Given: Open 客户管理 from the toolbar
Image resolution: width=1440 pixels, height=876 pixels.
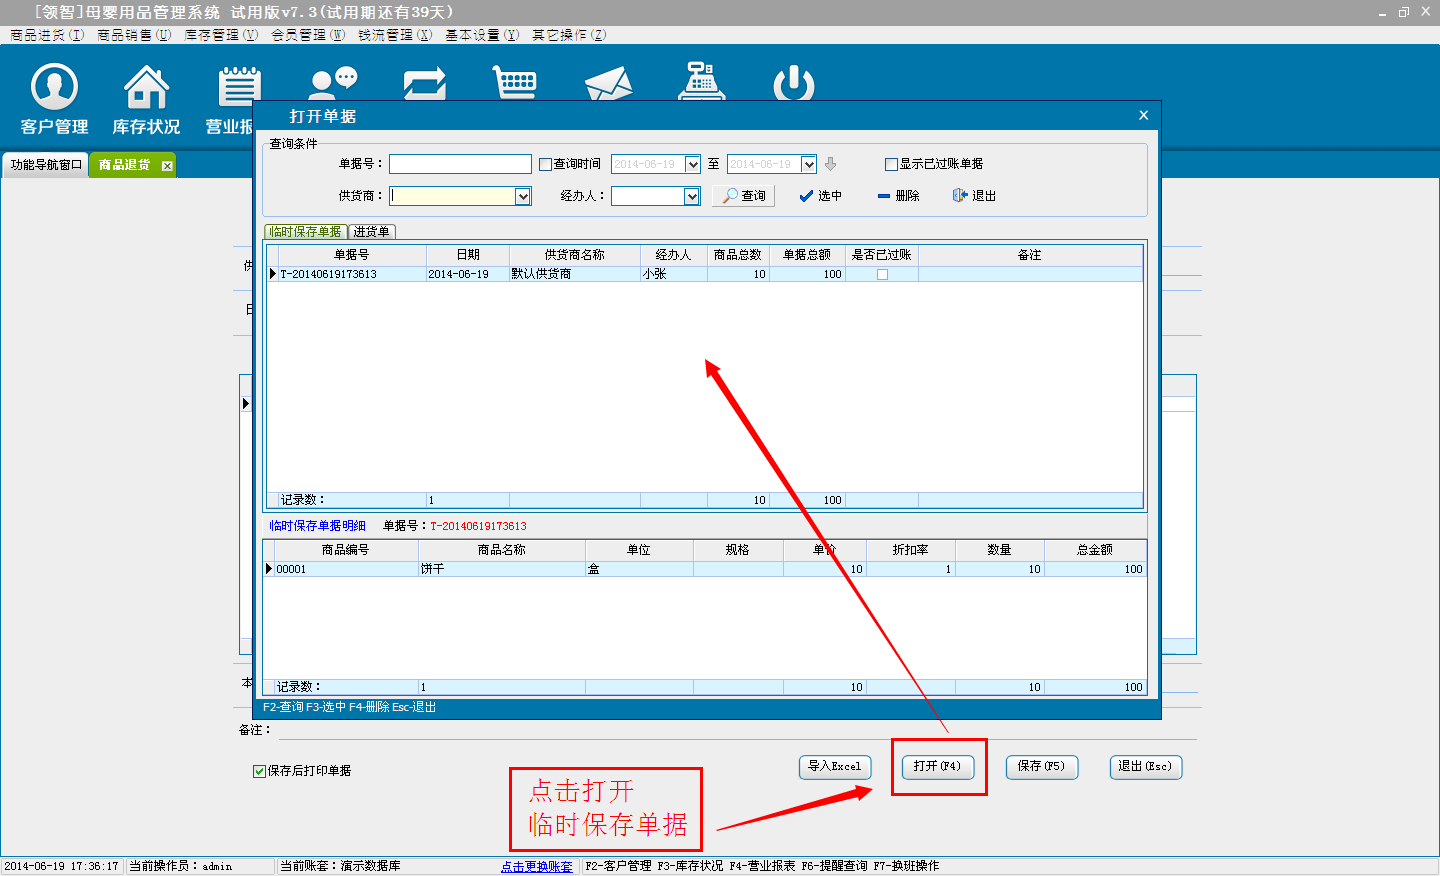Looking at the screenshot, I should 54,98.
